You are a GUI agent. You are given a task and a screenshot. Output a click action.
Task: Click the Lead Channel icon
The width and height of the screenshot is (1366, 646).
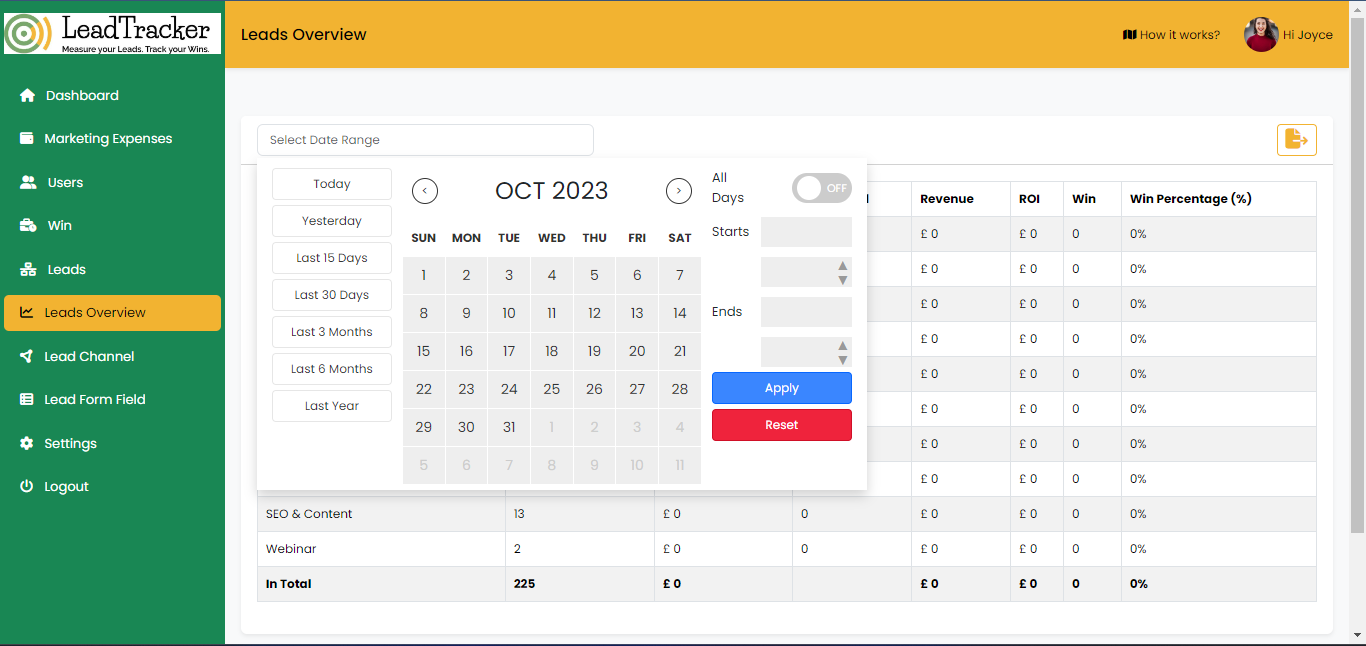pyautogui.click(x=27, y=357)
